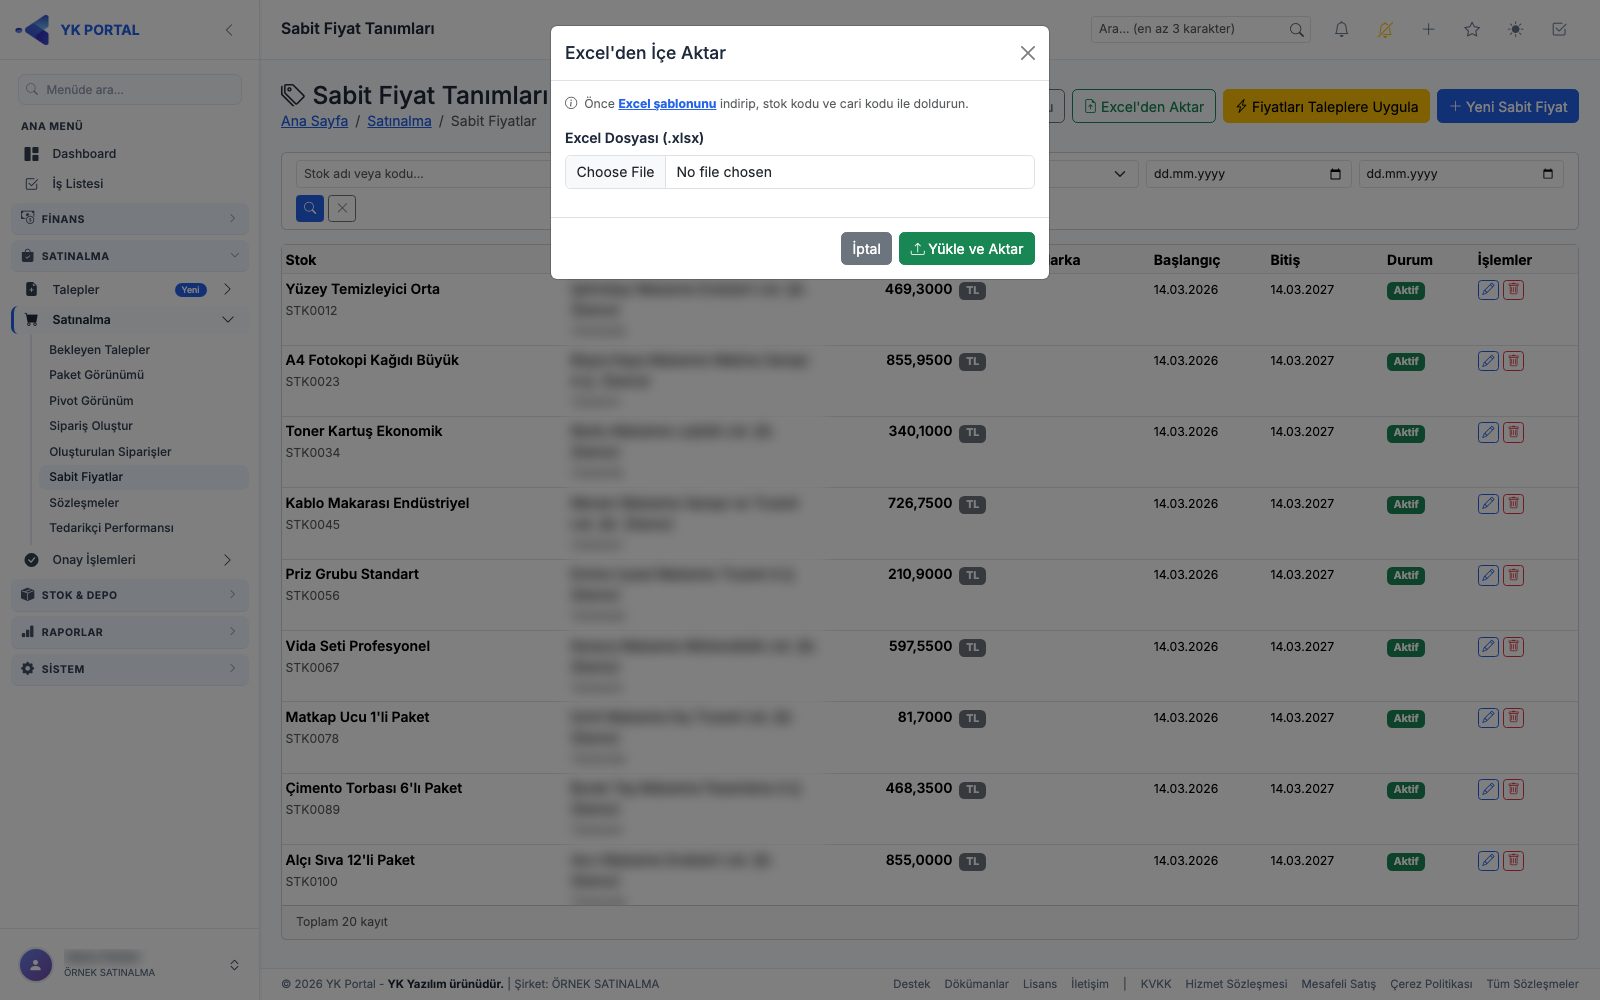The width and height of the screenshot is (1600, 1000).
Task: Click the Choose File button
Action: pyautogui.click(x=615, y=172)
